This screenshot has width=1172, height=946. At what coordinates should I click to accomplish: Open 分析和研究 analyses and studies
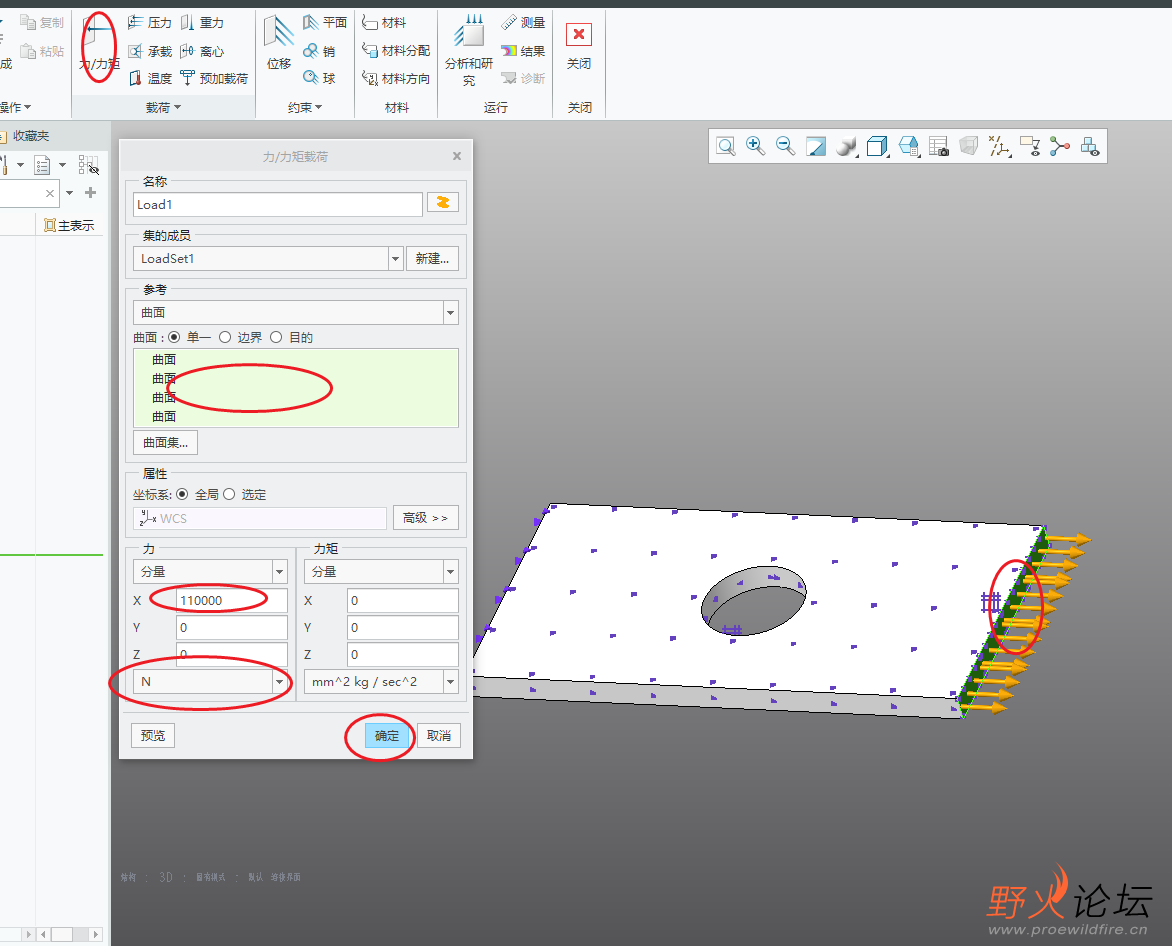tap(469, 49)
